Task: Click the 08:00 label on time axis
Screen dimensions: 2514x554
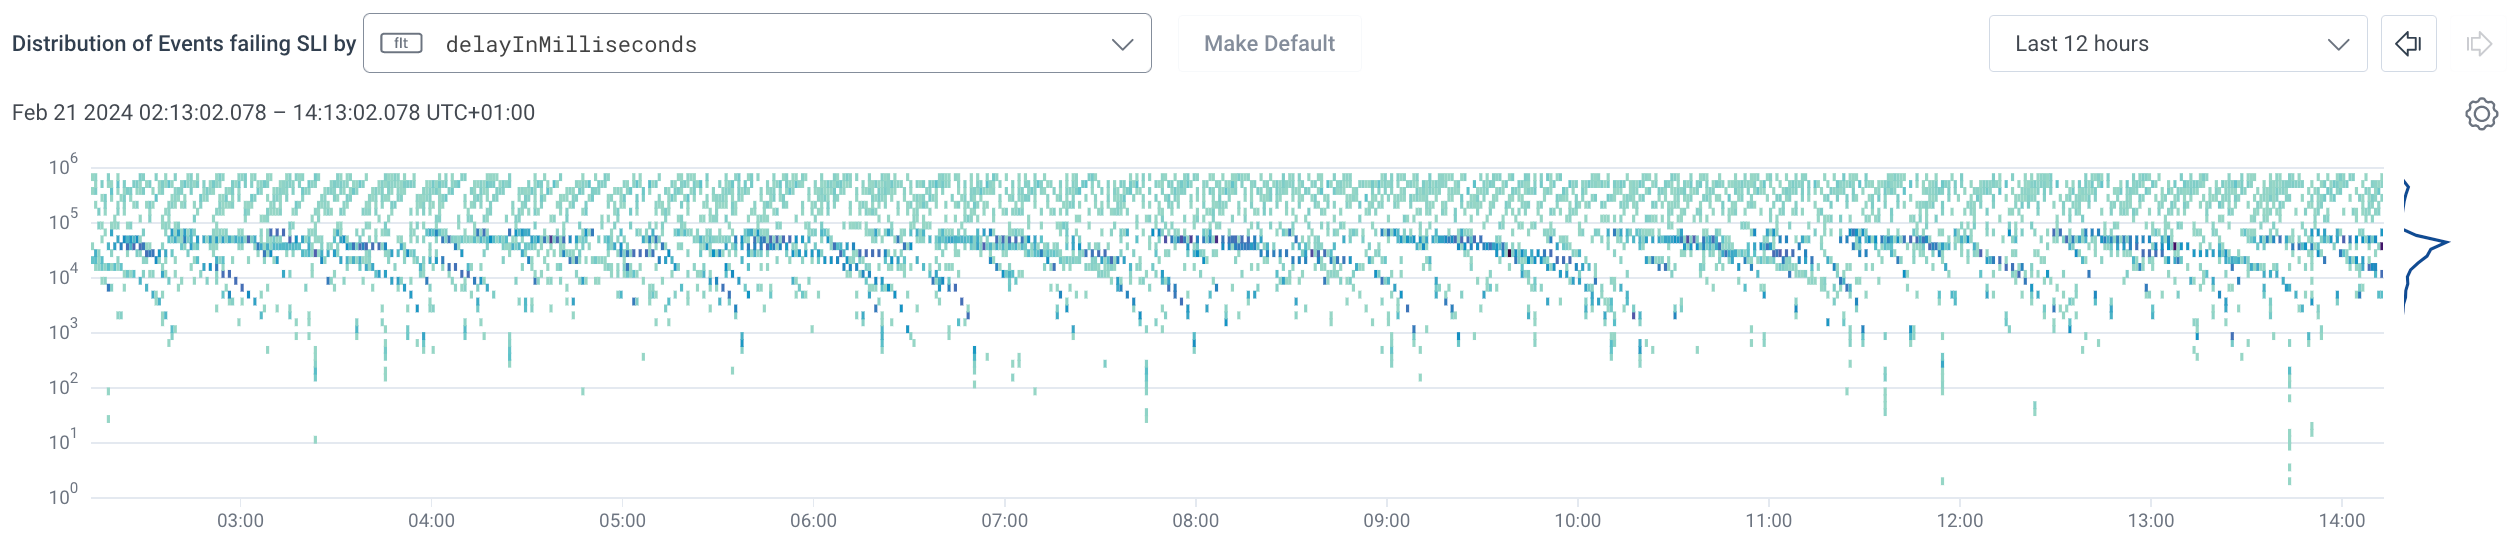Action: point(1195,521)
